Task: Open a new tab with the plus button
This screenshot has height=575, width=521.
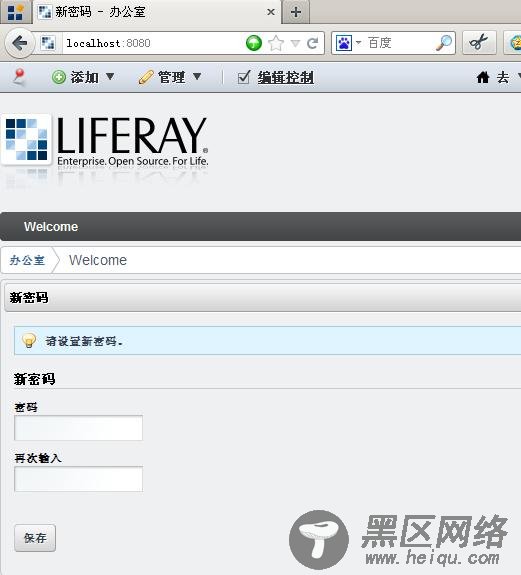Action: tap(296, 12)
